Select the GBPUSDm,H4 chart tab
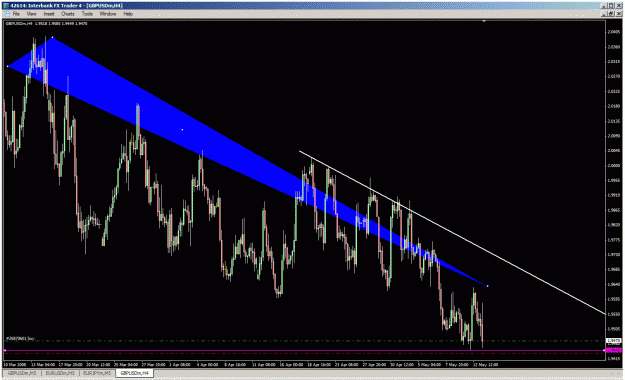Viewport: 625px width, 380px height. [x=135, y=373]
